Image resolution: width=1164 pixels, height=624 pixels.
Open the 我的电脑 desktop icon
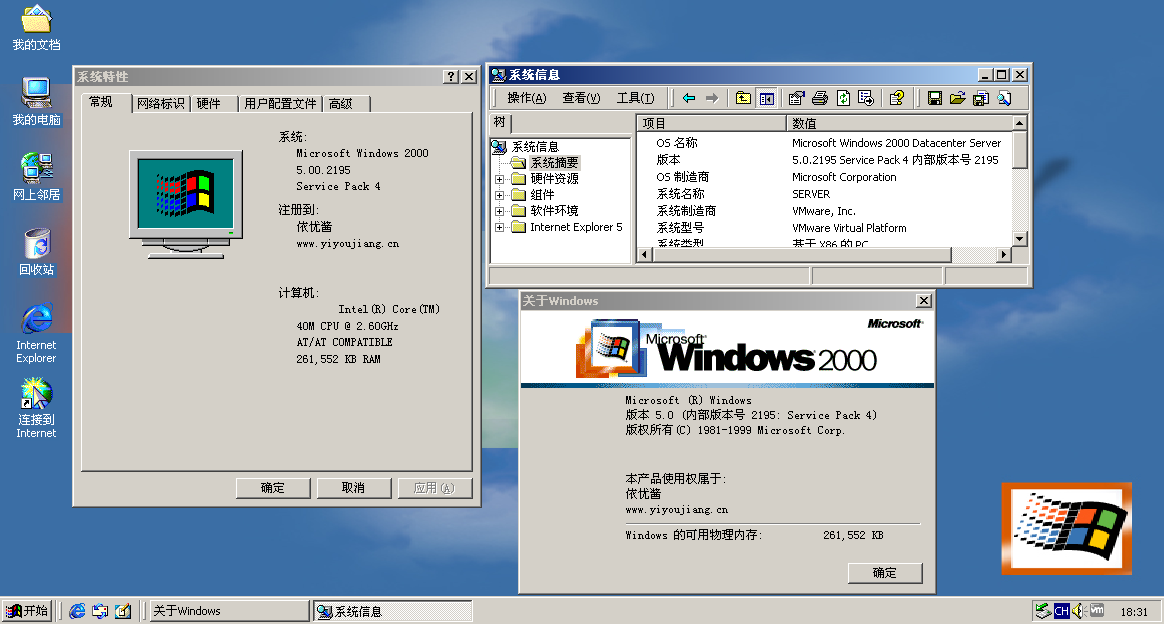36,102
